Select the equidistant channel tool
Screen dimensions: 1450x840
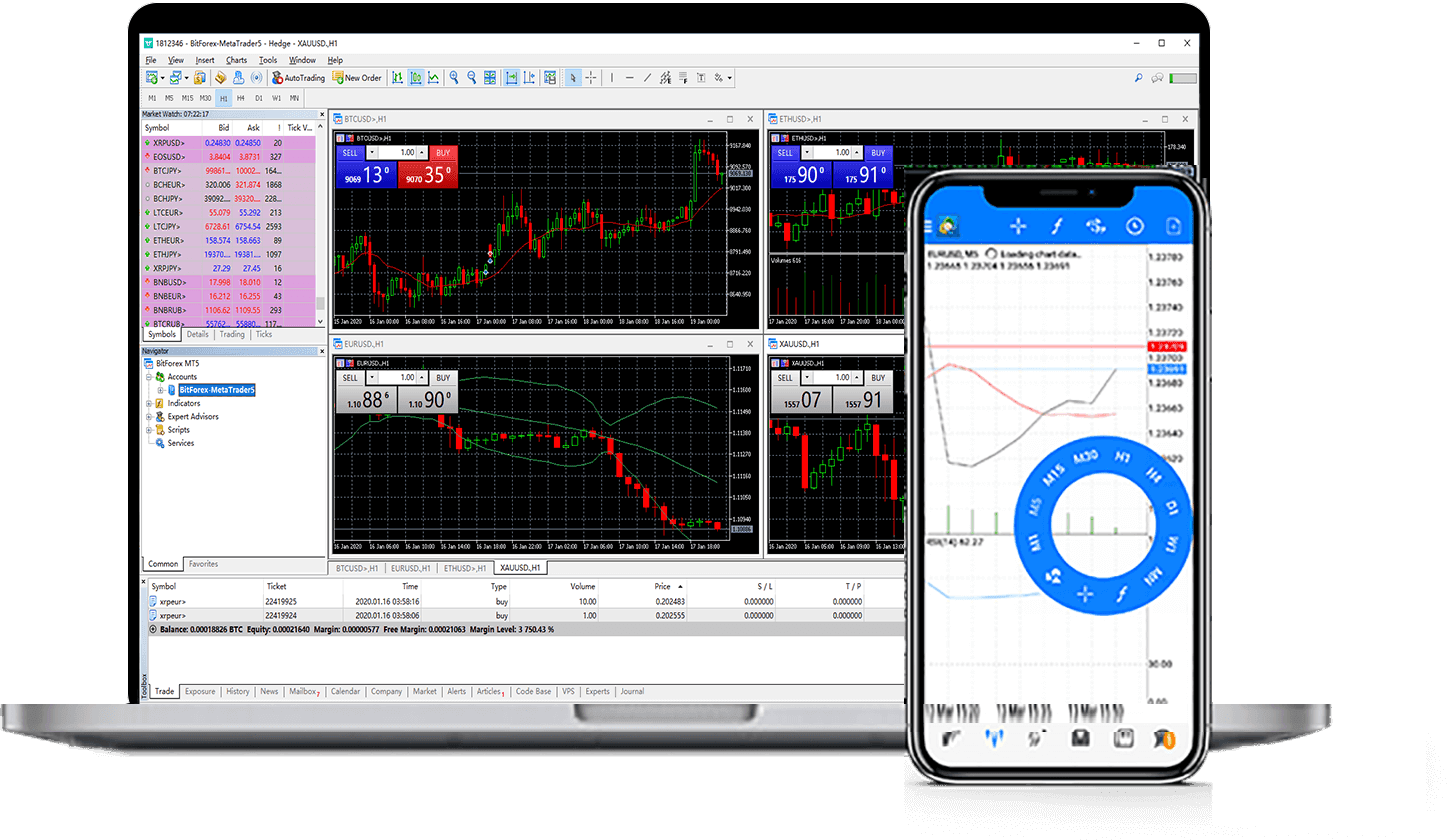pyautogui.click(x=665, y=77)
